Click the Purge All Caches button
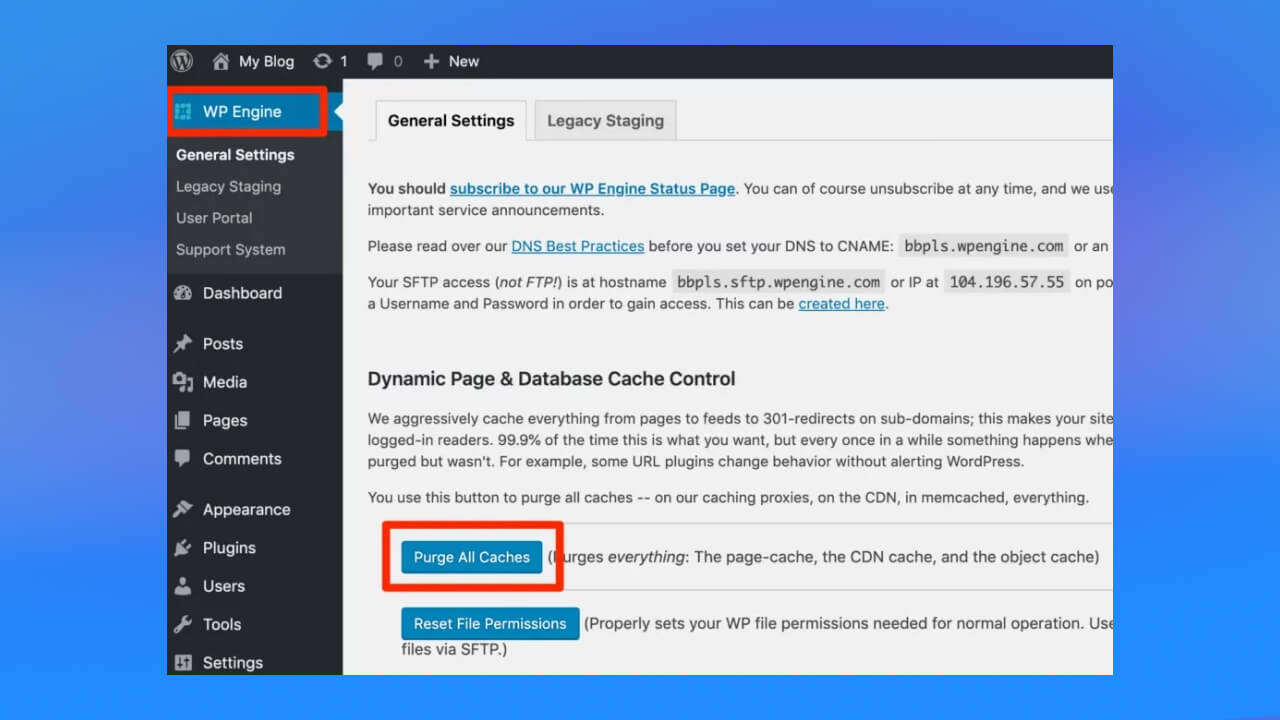The width and height of the screenshot is (1280, 720). 472,557
